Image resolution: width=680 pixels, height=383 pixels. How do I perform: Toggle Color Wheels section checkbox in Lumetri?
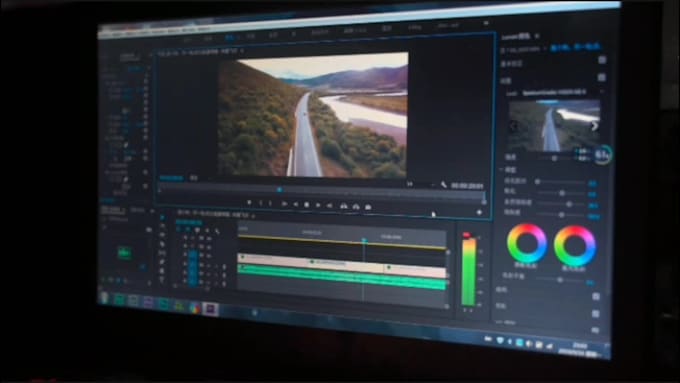[x=596, y=313]
